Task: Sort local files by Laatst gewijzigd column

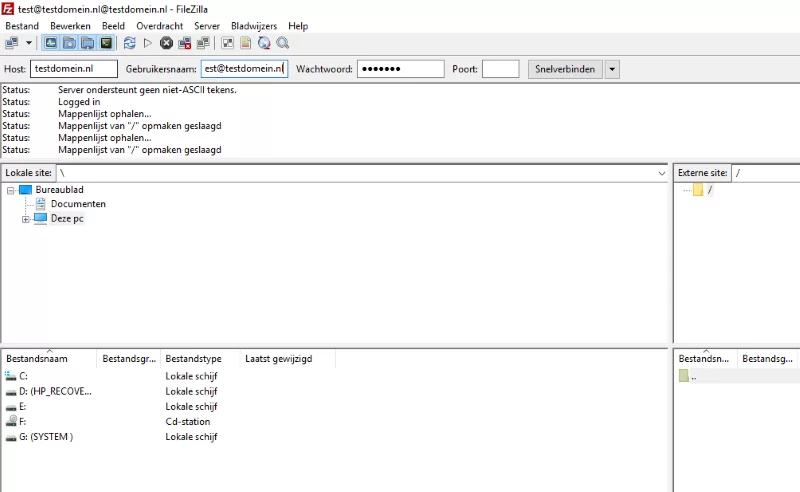Action: [287, 359]
